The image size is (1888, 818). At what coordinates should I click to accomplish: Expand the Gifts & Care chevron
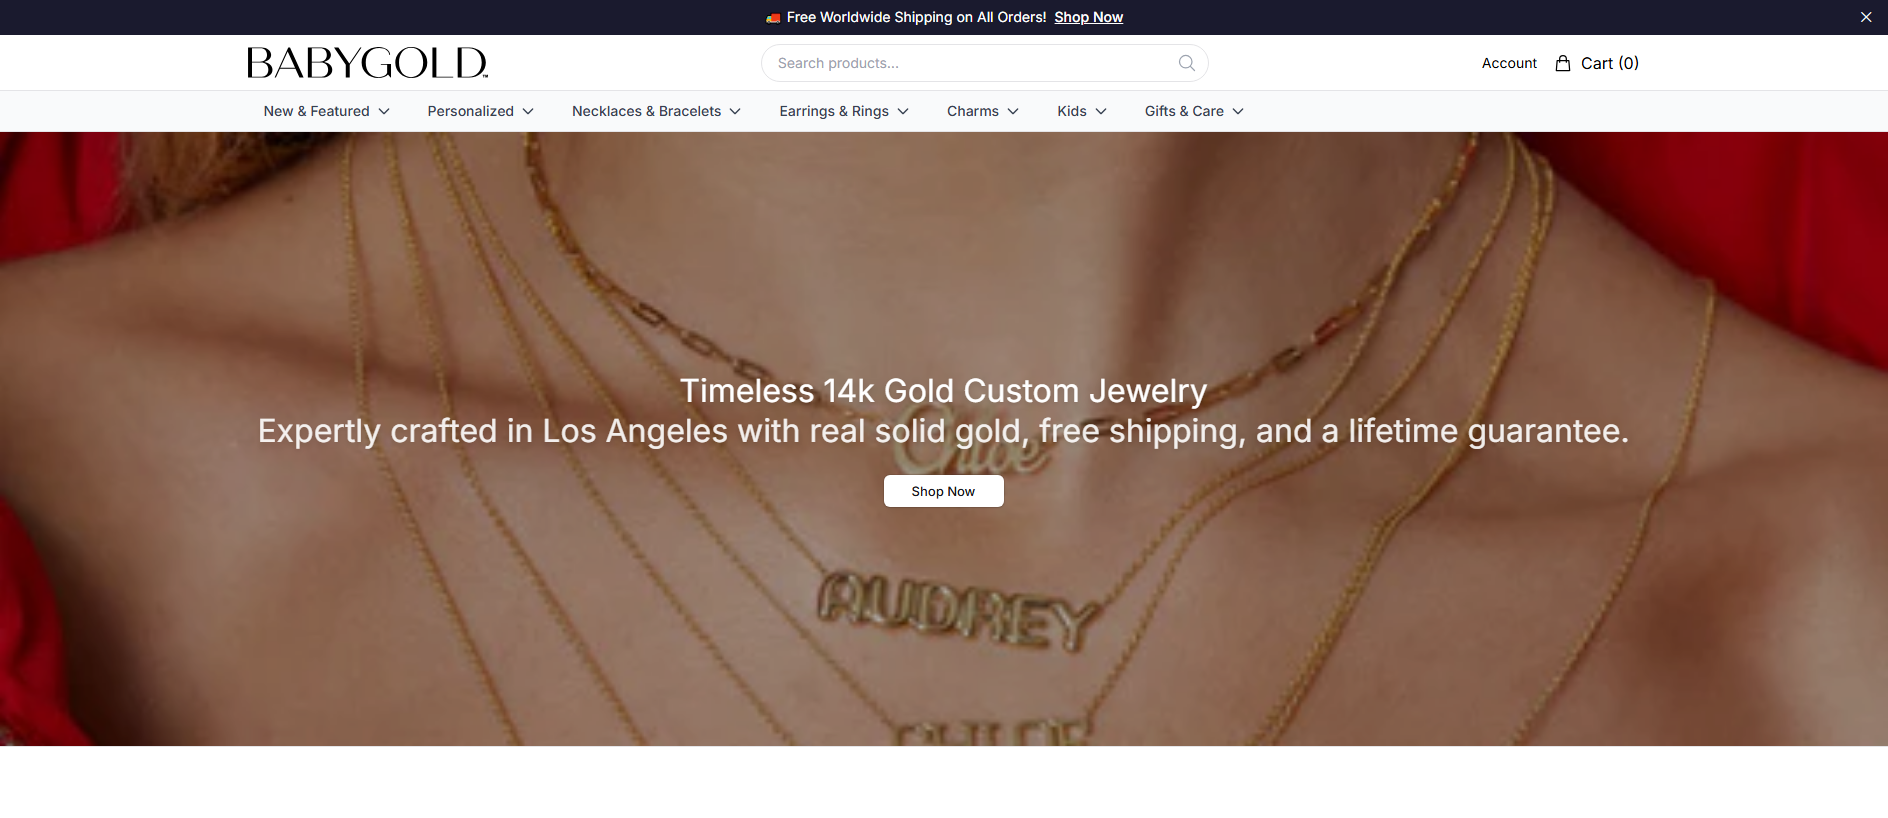tap(1238, 111)
